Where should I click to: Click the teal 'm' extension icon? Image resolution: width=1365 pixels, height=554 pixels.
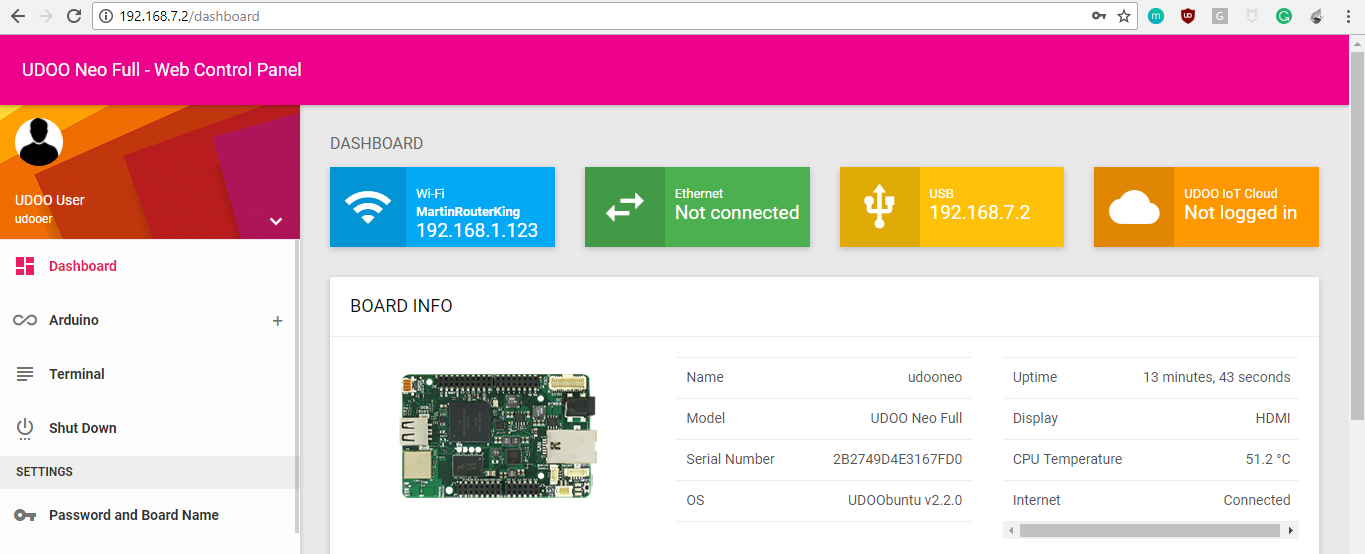click(x=1156, y=16)
